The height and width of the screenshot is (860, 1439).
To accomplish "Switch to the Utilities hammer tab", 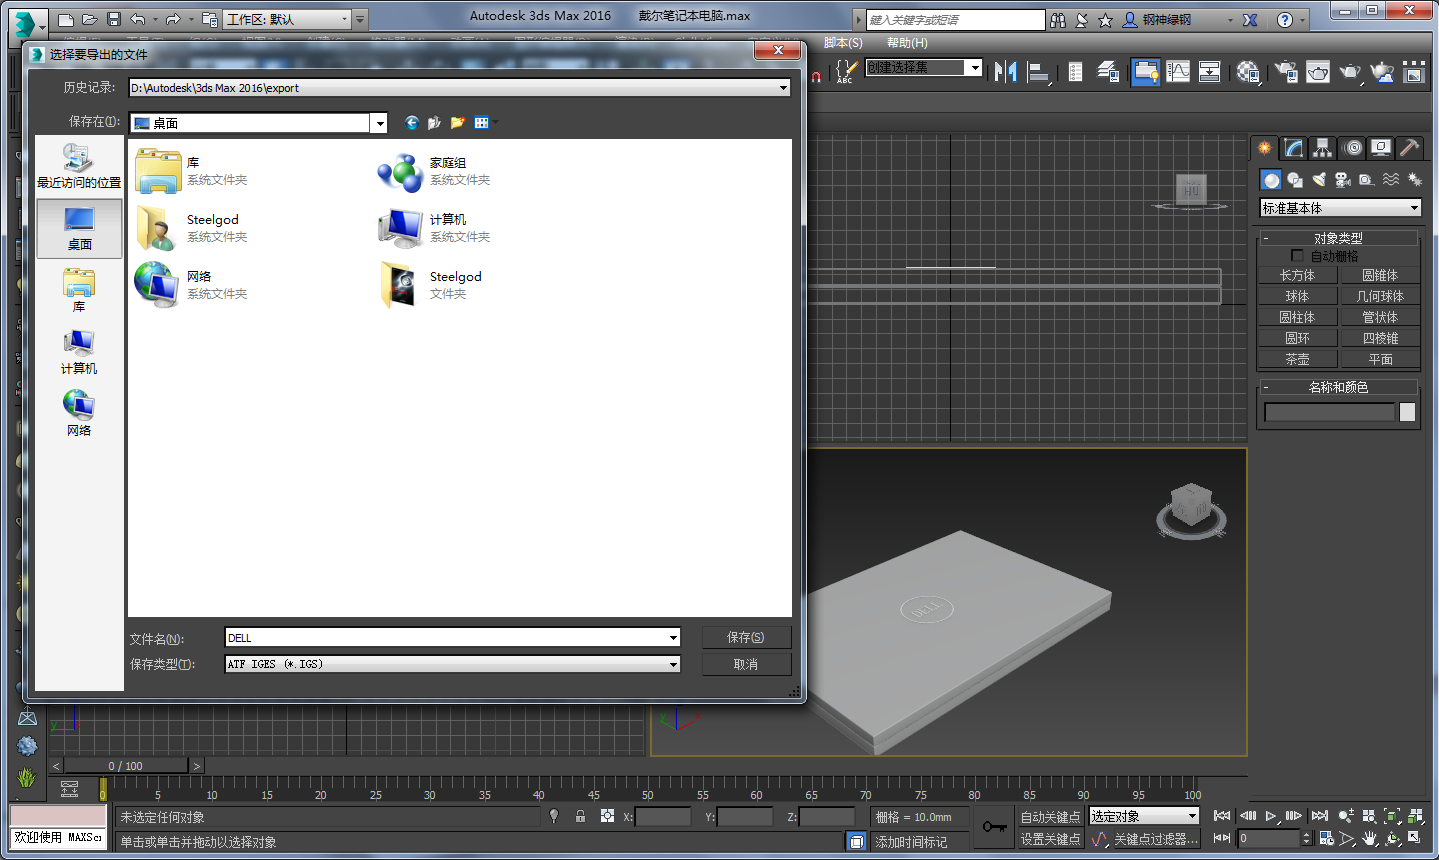I will coord(1409,148).
